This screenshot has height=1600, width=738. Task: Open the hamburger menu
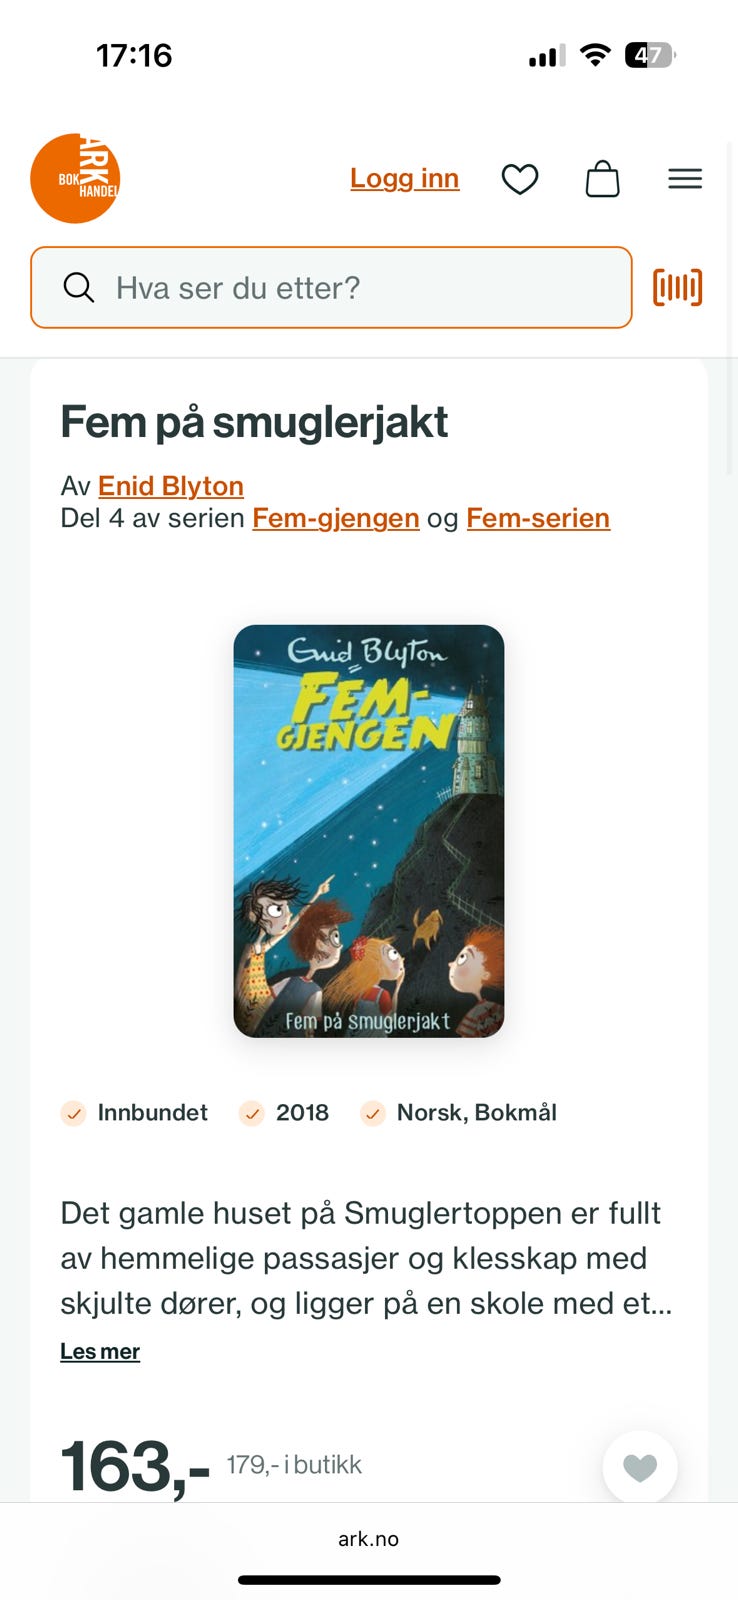(x=685, y=179)
